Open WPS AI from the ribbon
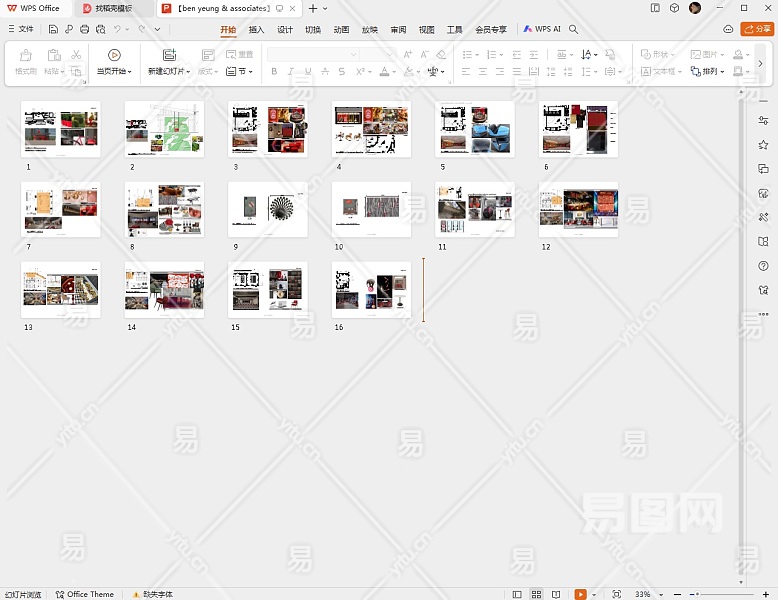Image resolution: width=778 pixels, height=600 pixels. point(542,30)
